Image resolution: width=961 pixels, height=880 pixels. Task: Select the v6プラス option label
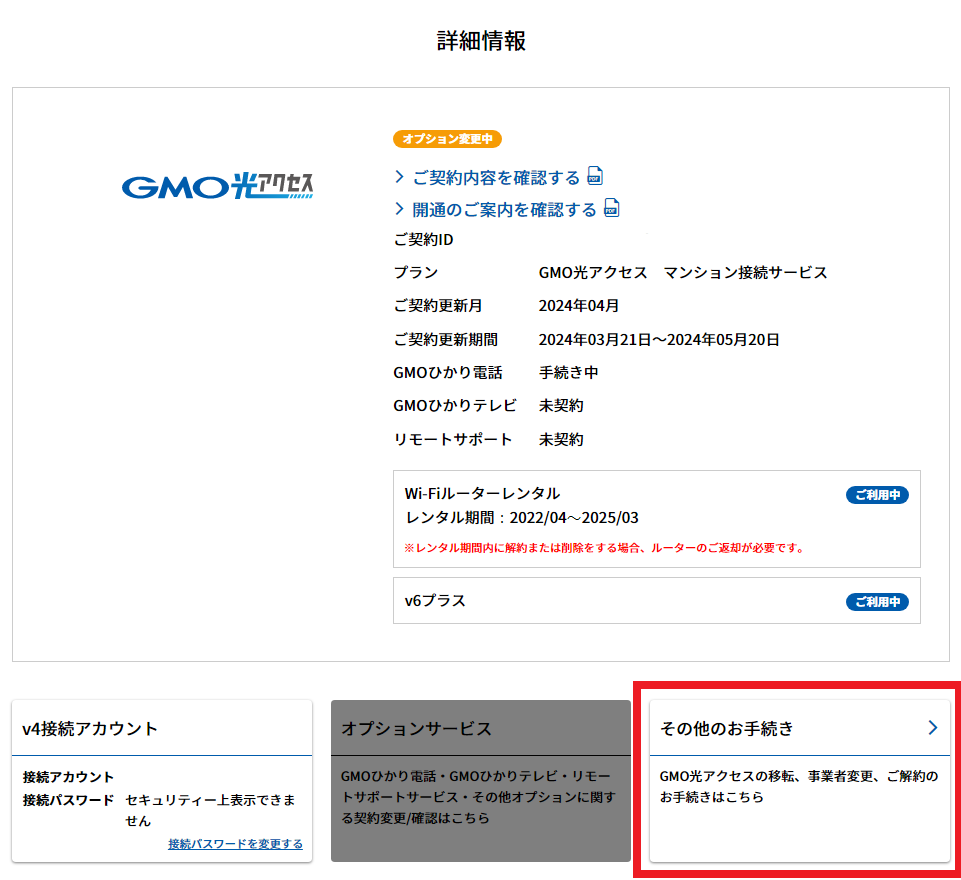point(435,601)
